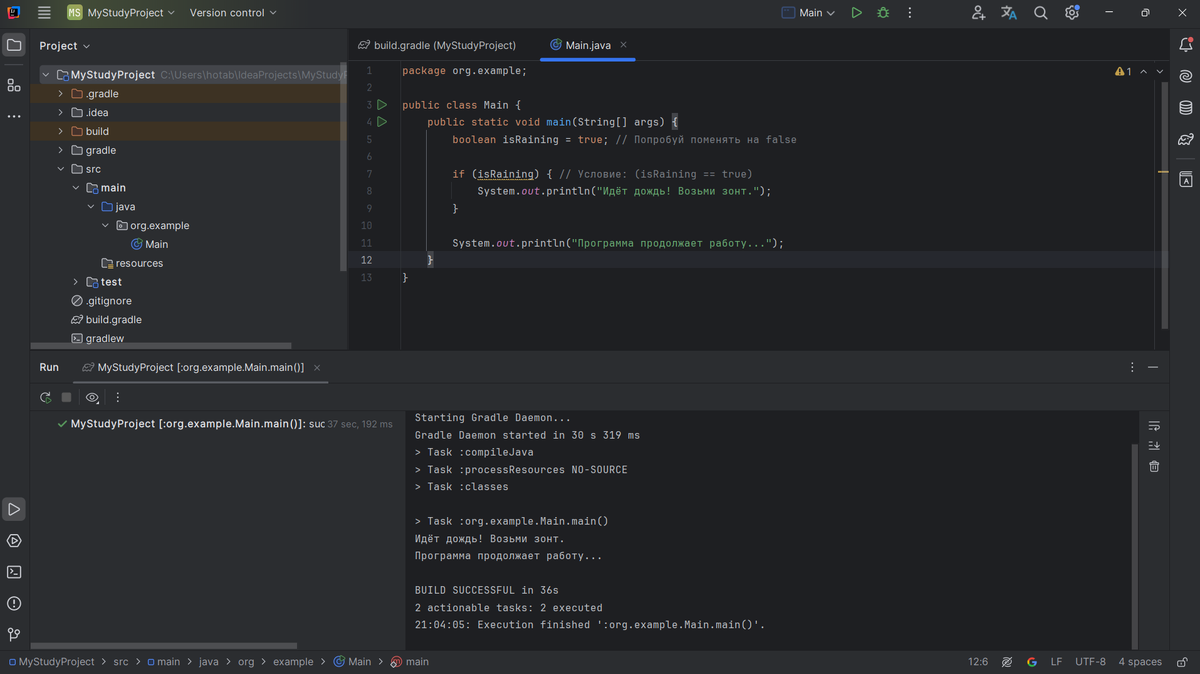
Task: Toggle scroll to end in console
Action: (1154, 446)
